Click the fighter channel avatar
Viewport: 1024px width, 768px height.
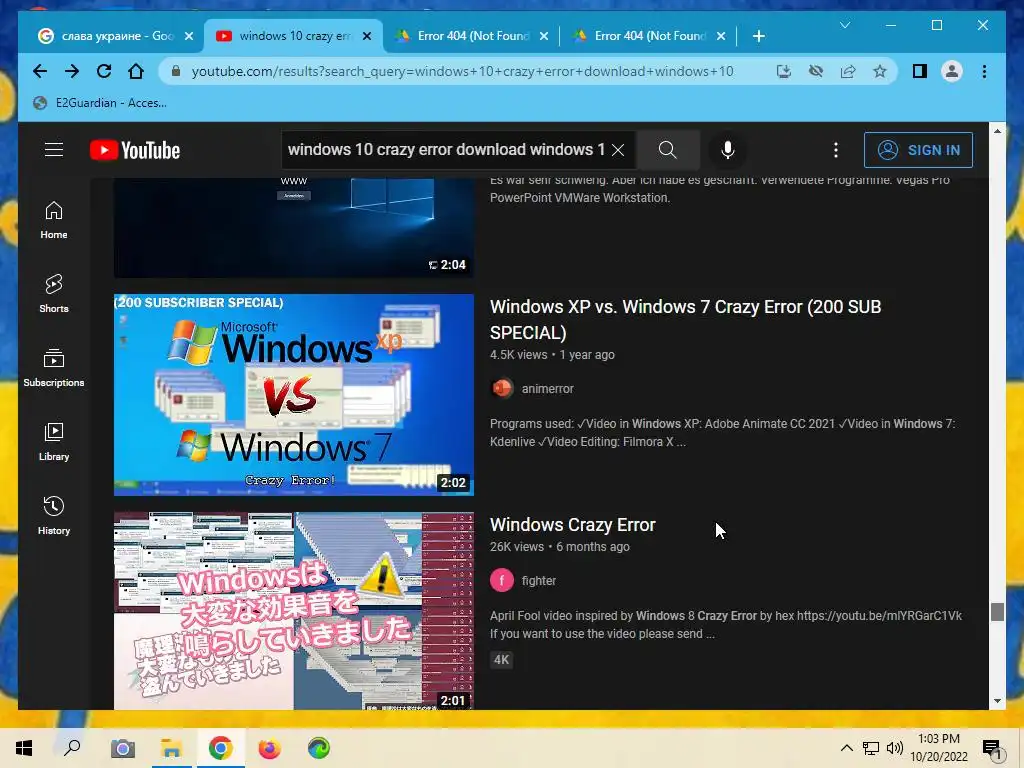click(502, 581)
